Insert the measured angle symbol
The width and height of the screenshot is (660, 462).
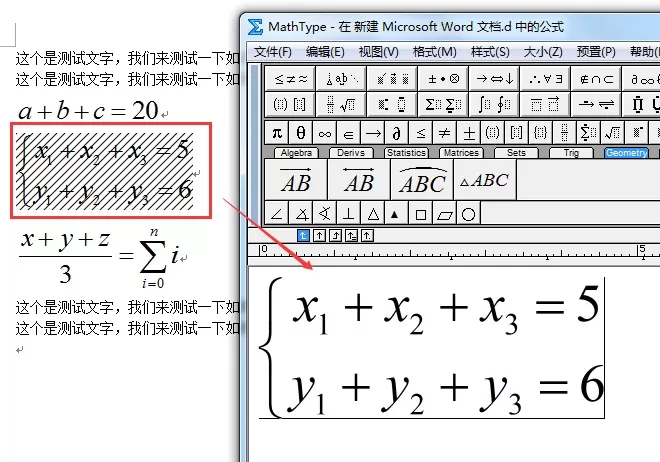pos(301,213)
